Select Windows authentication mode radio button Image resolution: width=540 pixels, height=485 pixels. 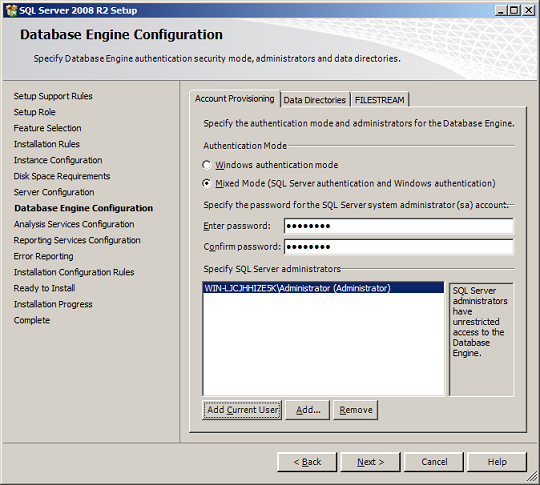207,165
